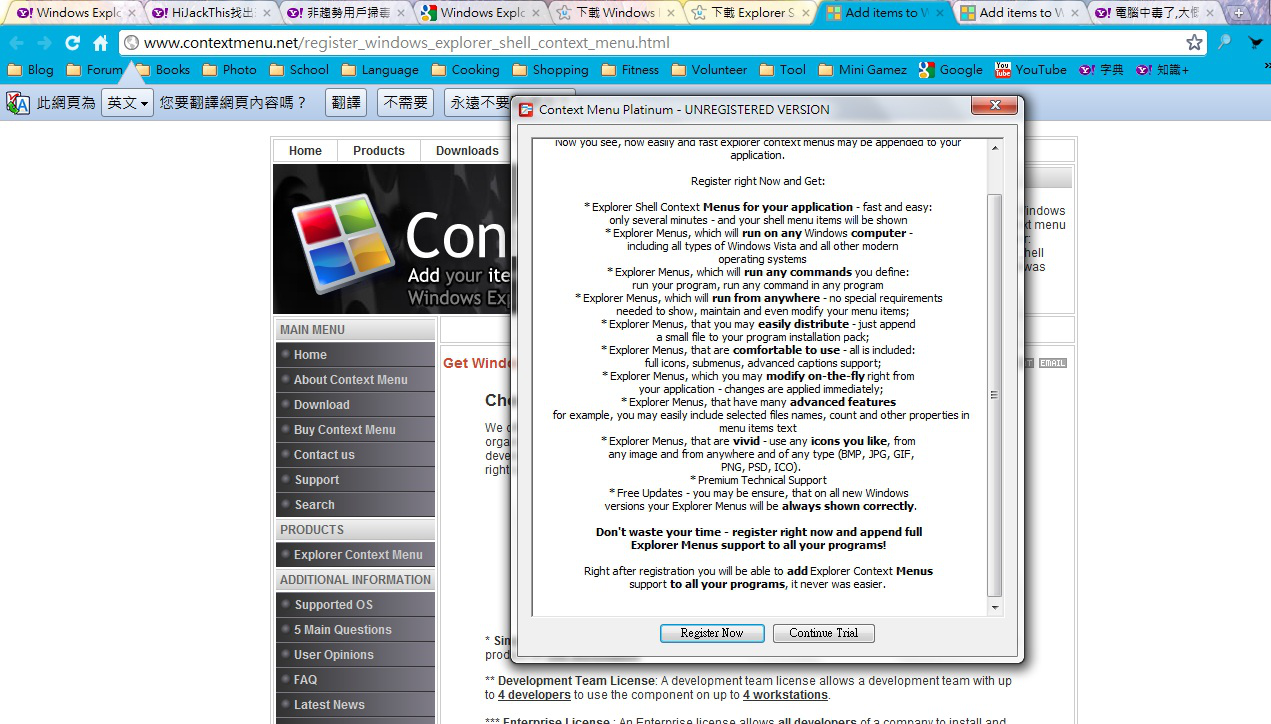Click the Google Translate bar icon
Viewport: 1271px width, 724px height.
[x=18, y=103]
